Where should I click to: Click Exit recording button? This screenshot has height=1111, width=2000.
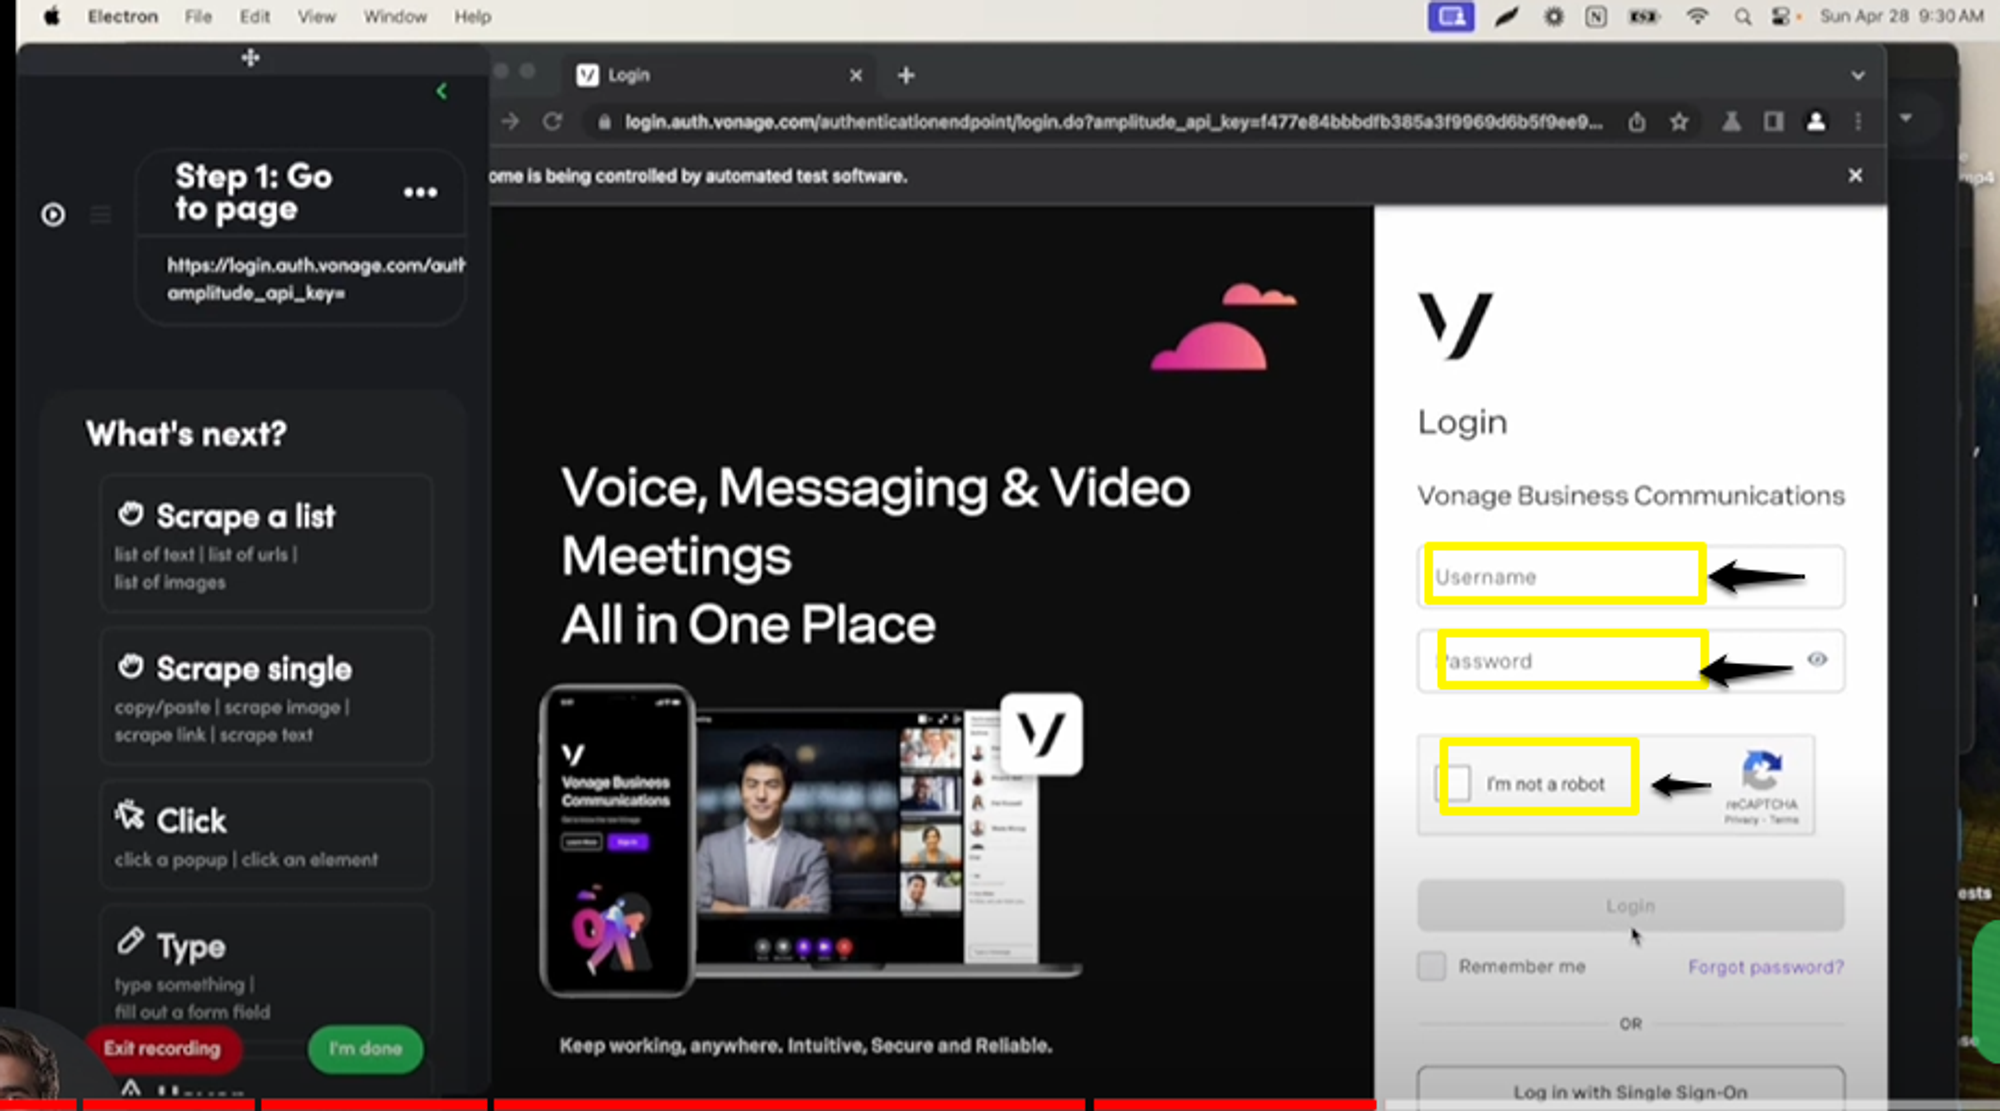point(162,1049)
